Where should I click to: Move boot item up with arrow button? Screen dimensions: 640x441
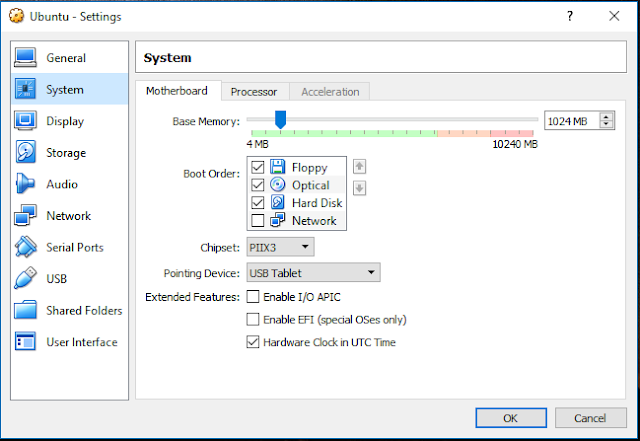pyautogui.click(x=359, y=167)
